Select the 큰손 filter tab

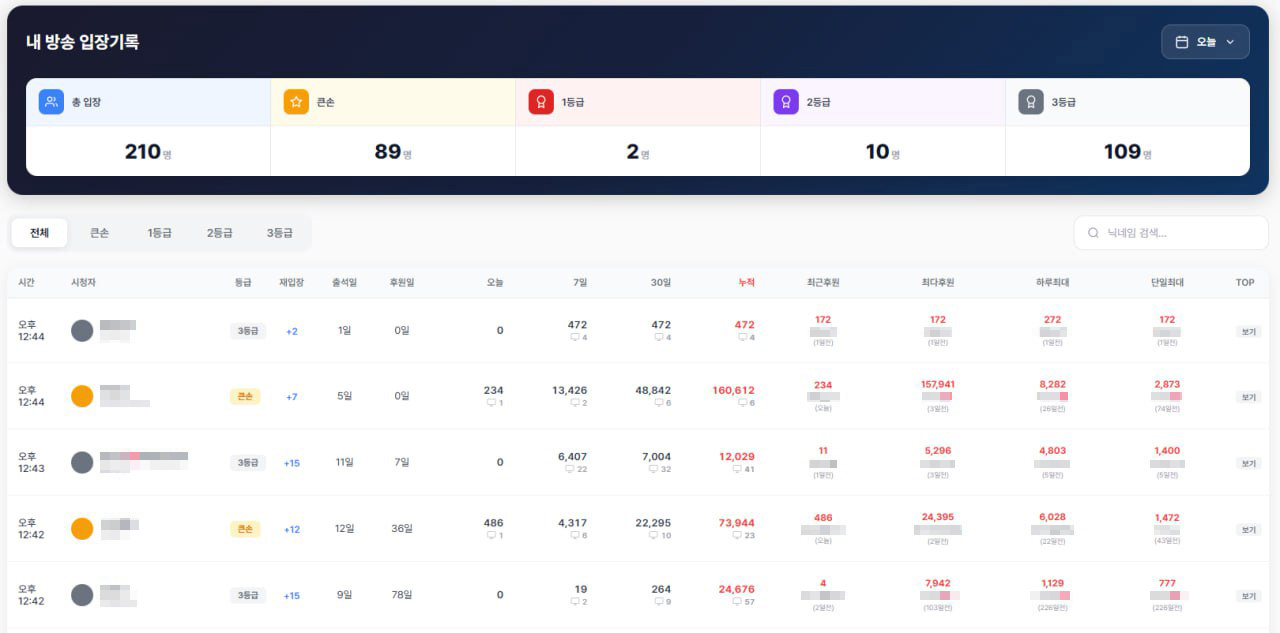coord(99,232)
